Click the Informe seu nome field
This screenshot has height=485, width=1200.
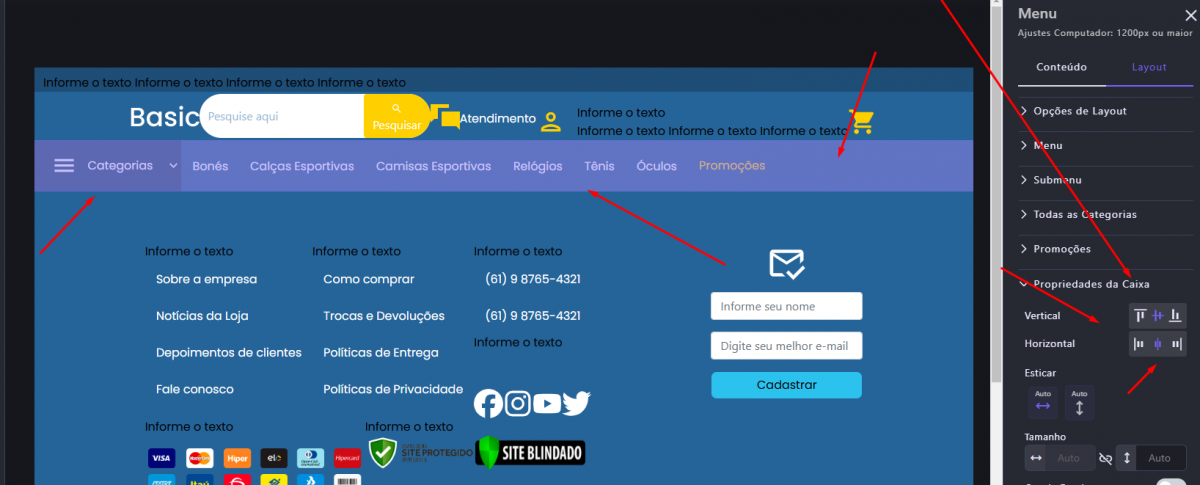point(786,306)
